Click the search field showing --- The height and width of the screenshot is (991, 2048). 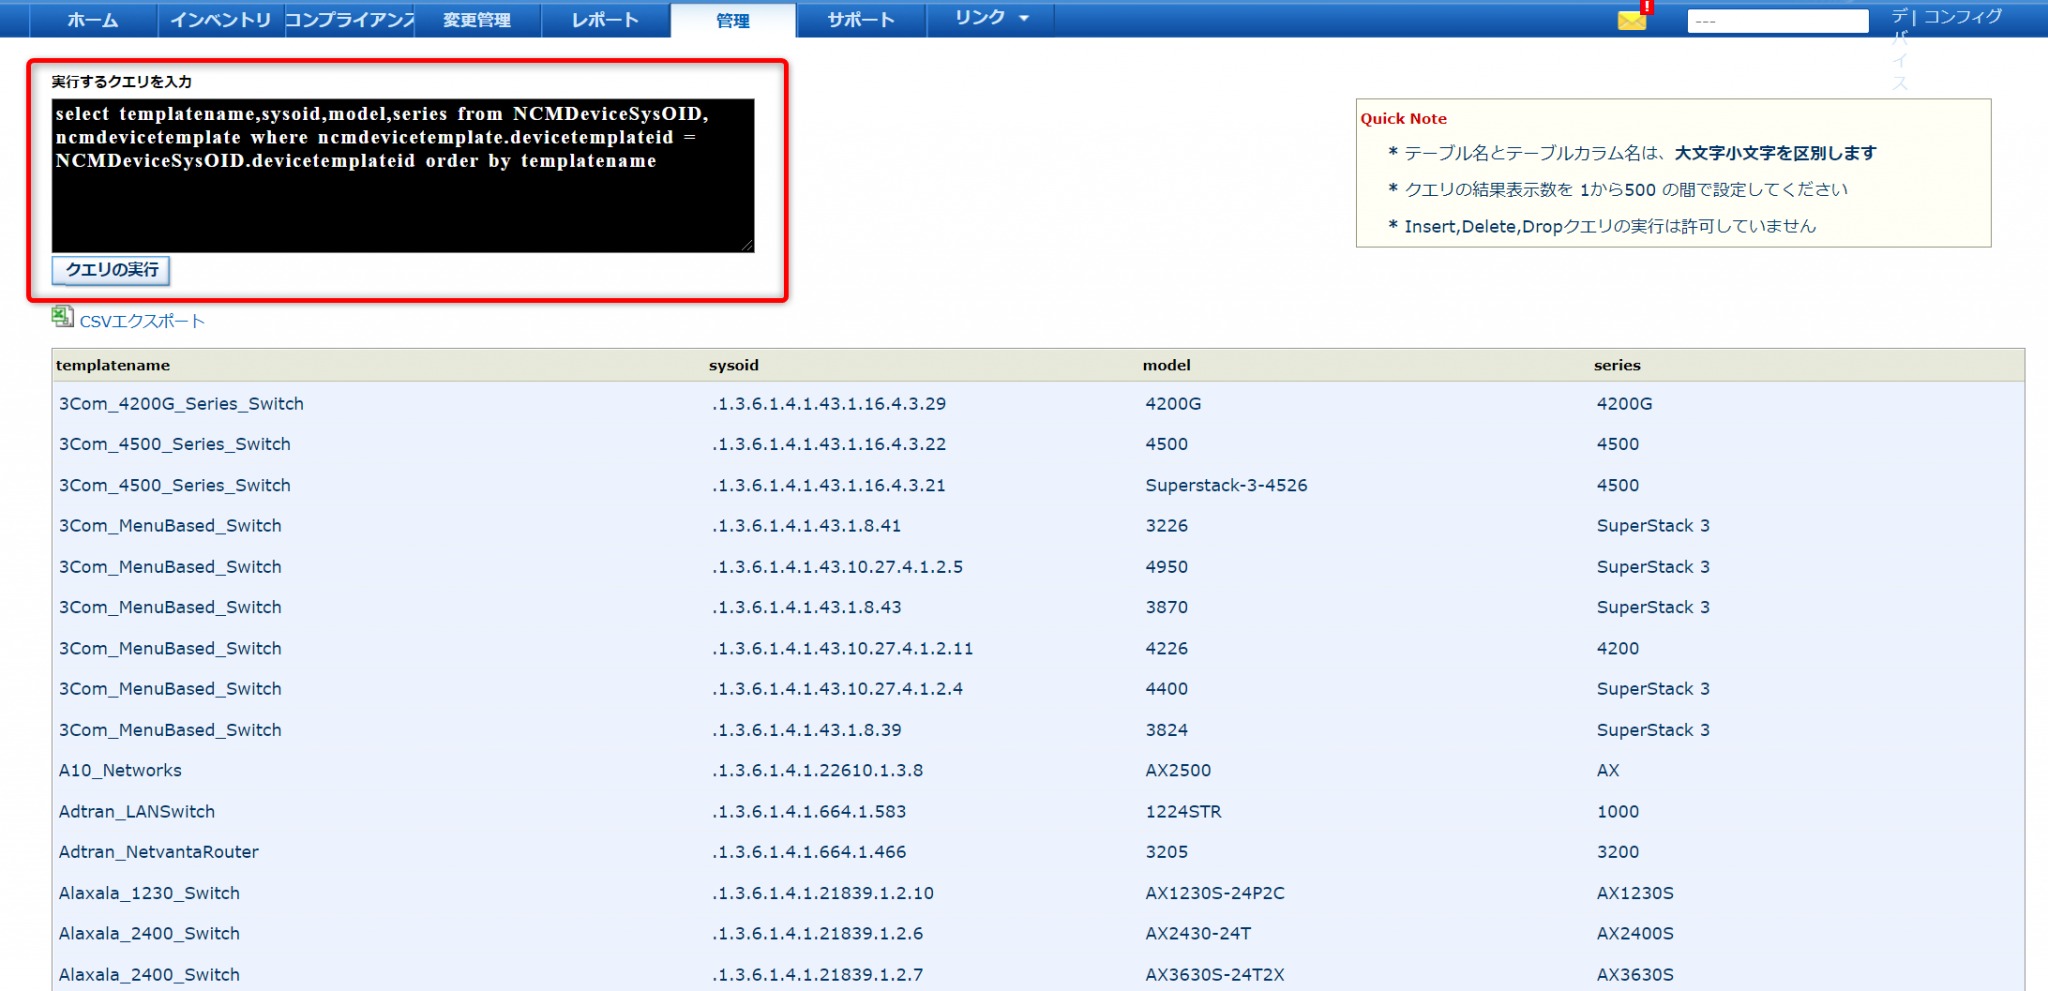1778,19
